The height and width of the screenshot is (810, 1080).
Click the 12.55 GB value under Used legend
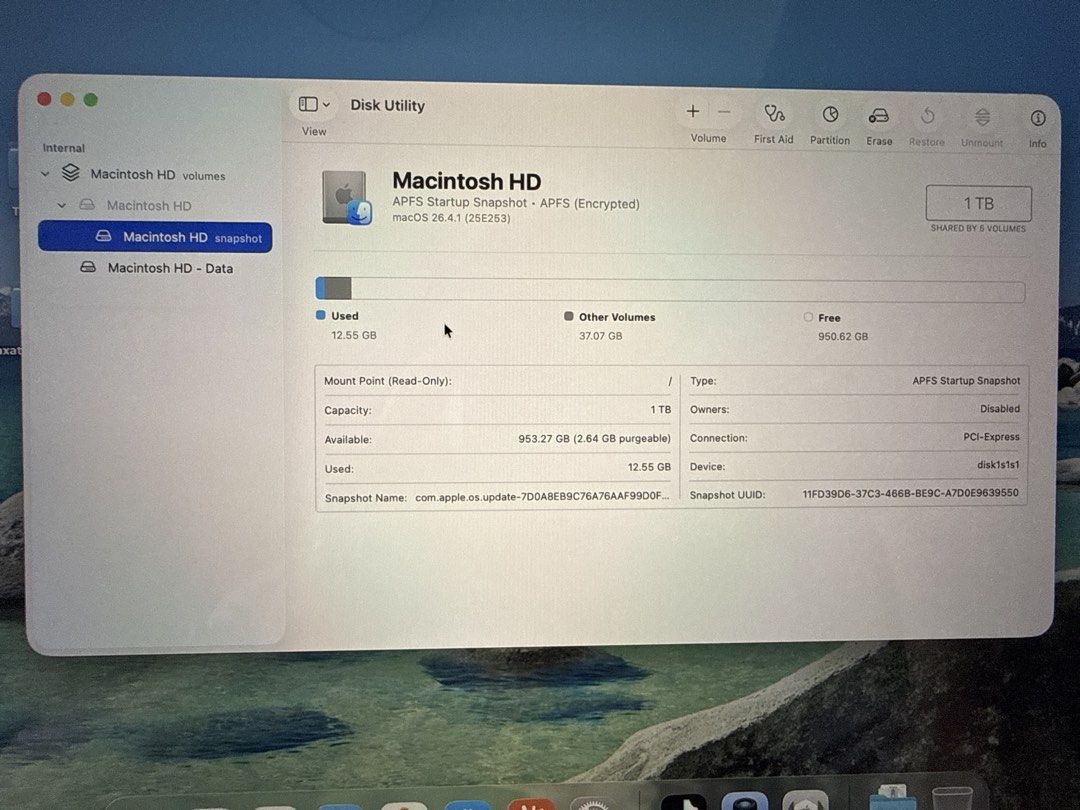click(x=354, y=335)
